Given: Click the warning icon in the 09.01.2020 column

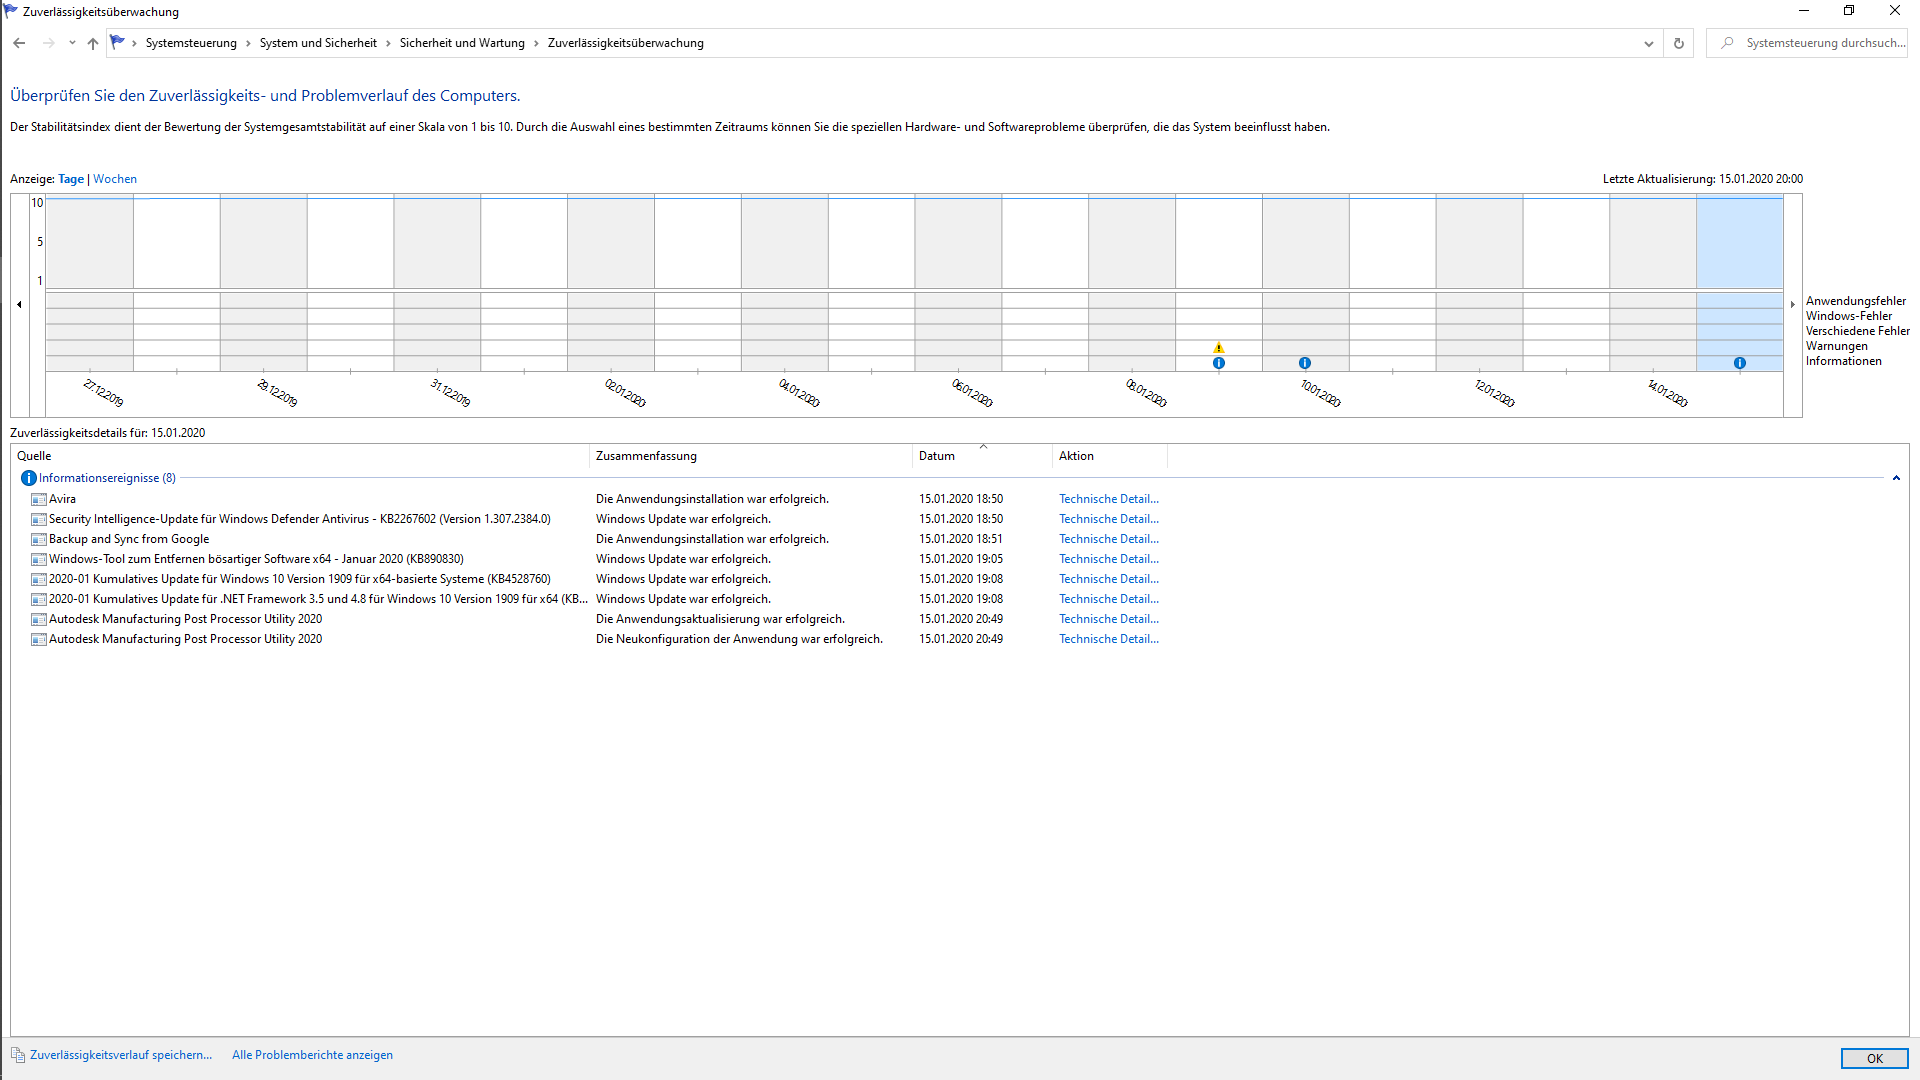Looking at the screenshot, I should (x=1219, y=348).
